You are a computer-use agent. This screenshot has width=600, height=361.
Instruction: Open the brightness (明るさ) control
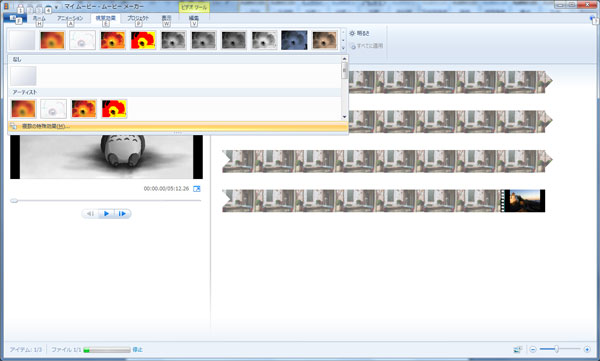coord(359,33)
